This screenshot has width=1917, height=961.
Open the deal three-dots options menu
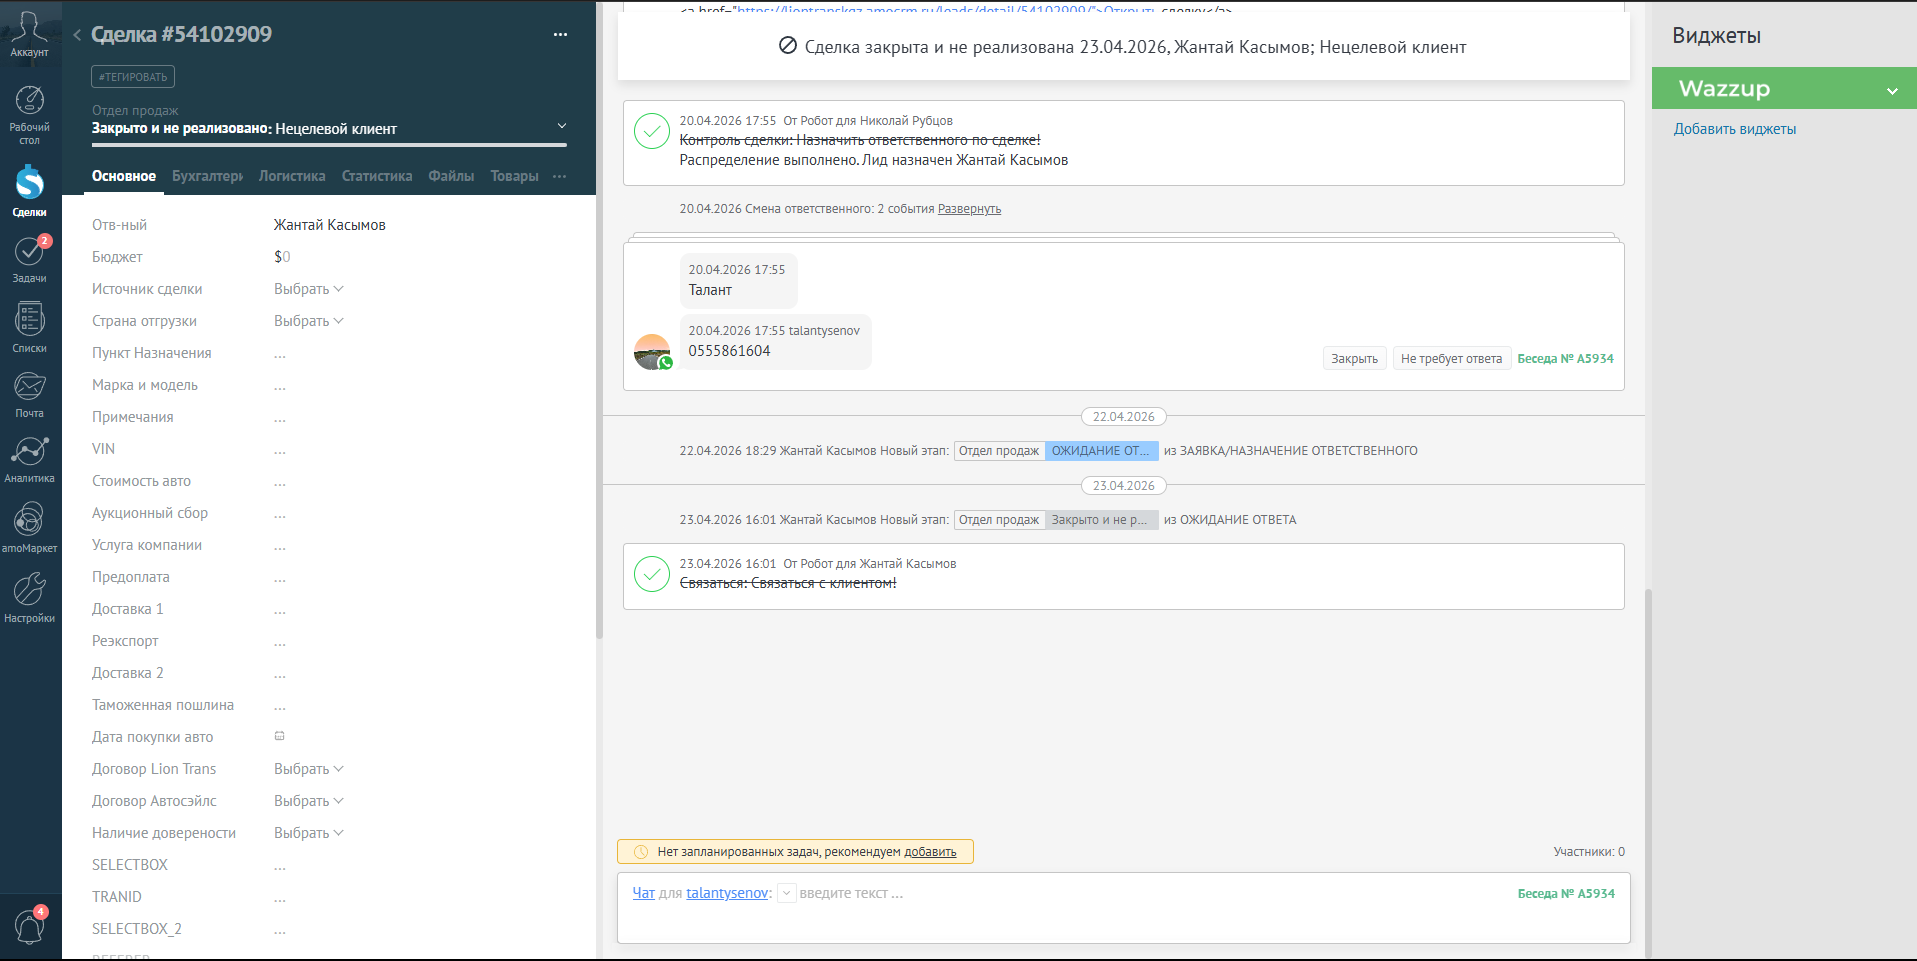point(560,34)
